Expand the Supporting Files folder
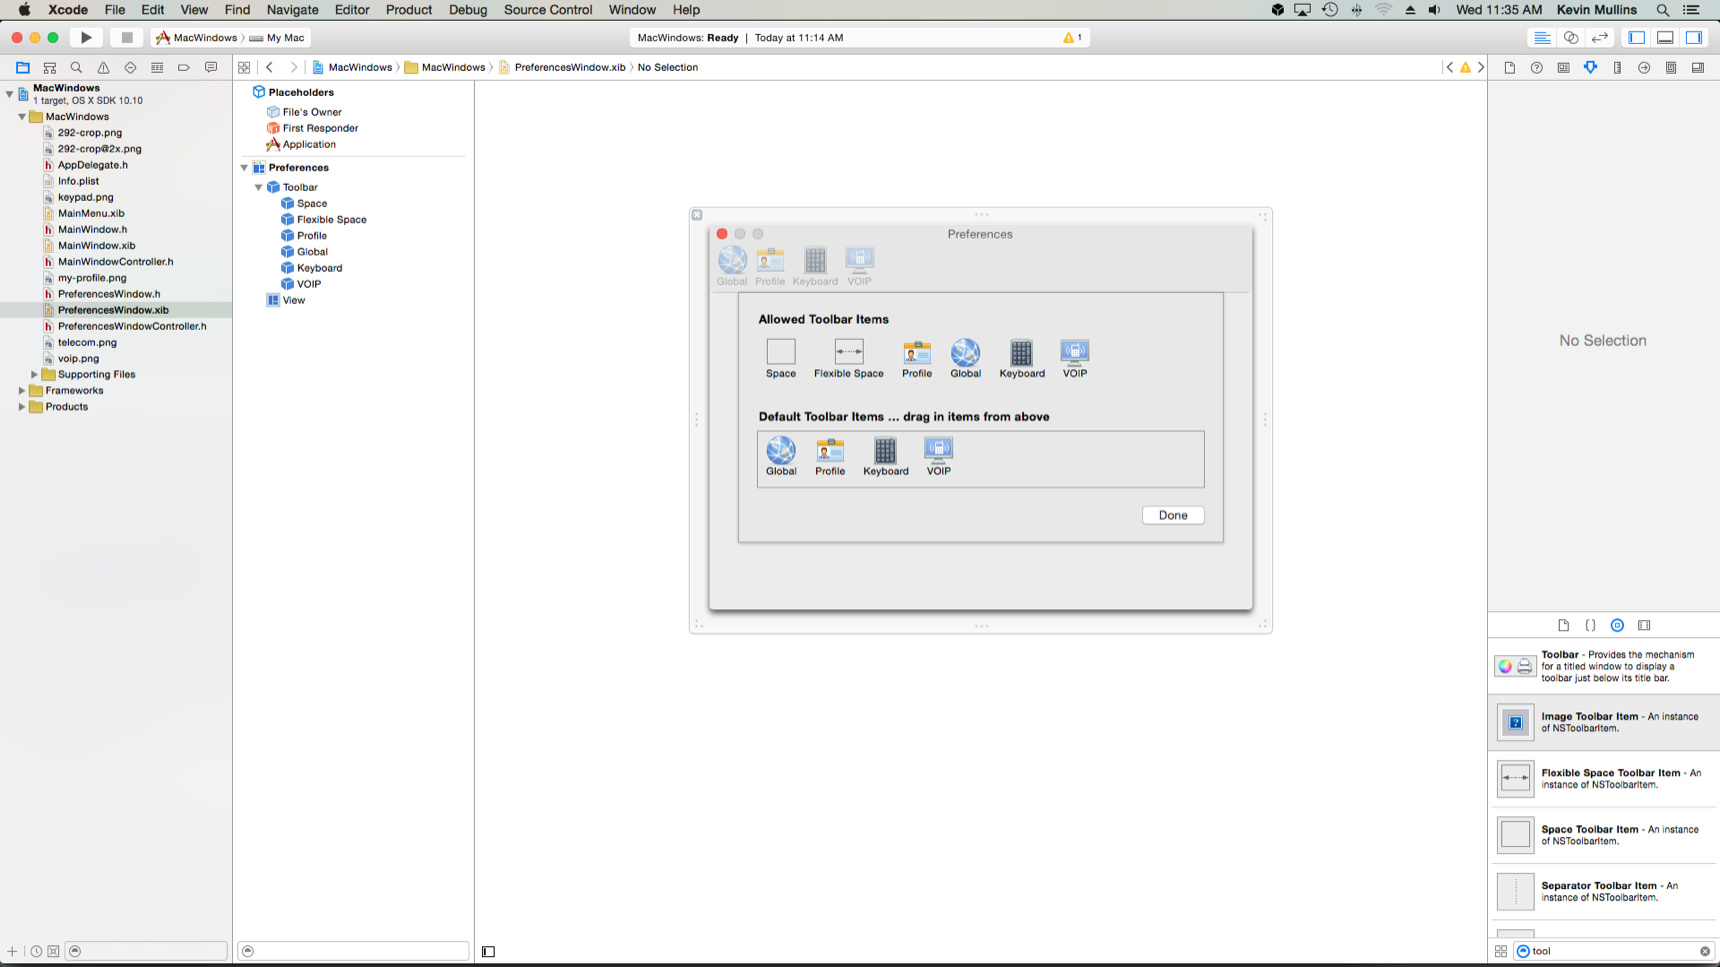Image resolution: width=1720 pixels, height=967 pixels. tap(34, 375)
